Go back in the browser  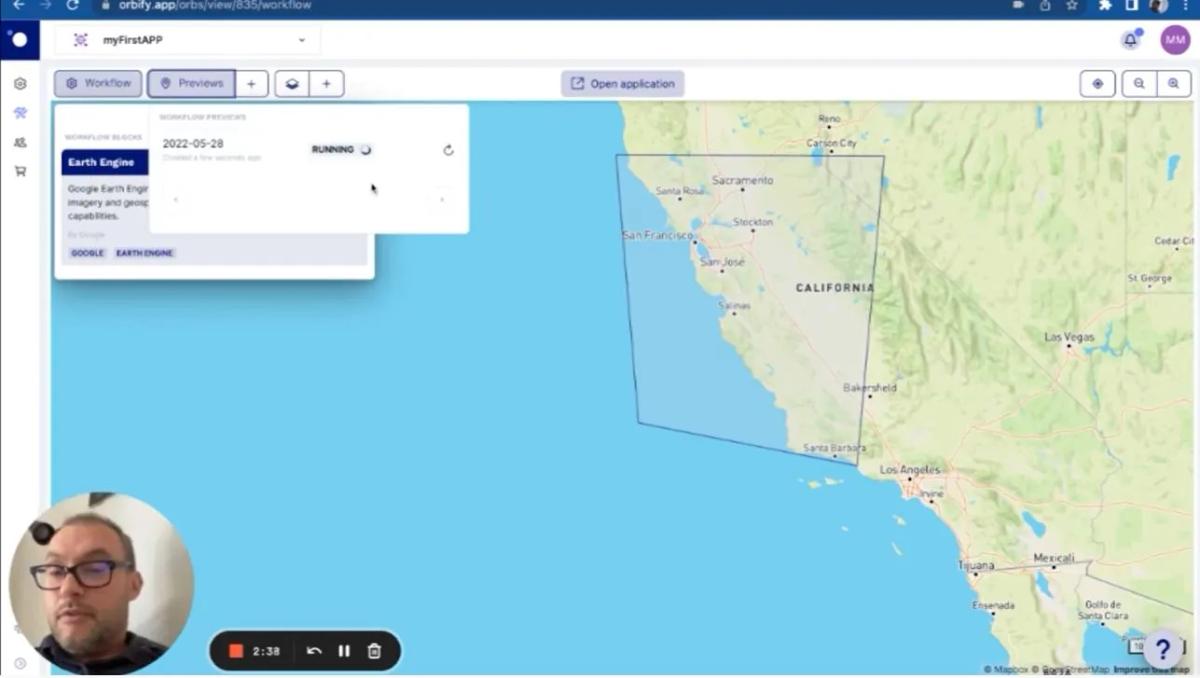pos(19,6)
